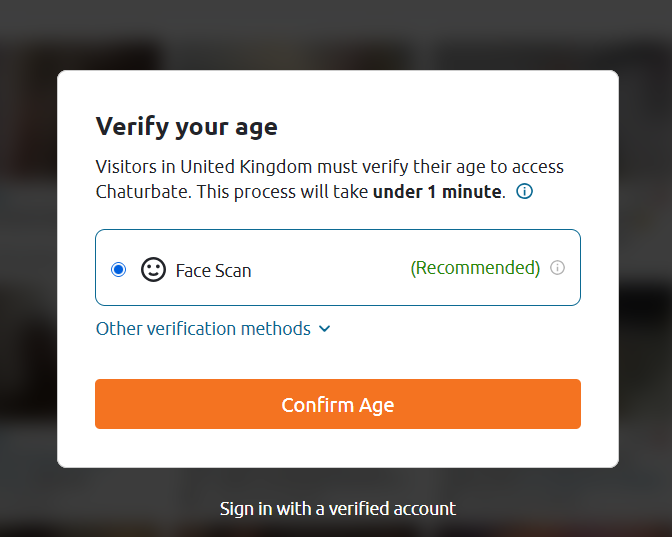Click the blue info icon after 'under 1 minute'
The image size is (672, 537).
524,191
